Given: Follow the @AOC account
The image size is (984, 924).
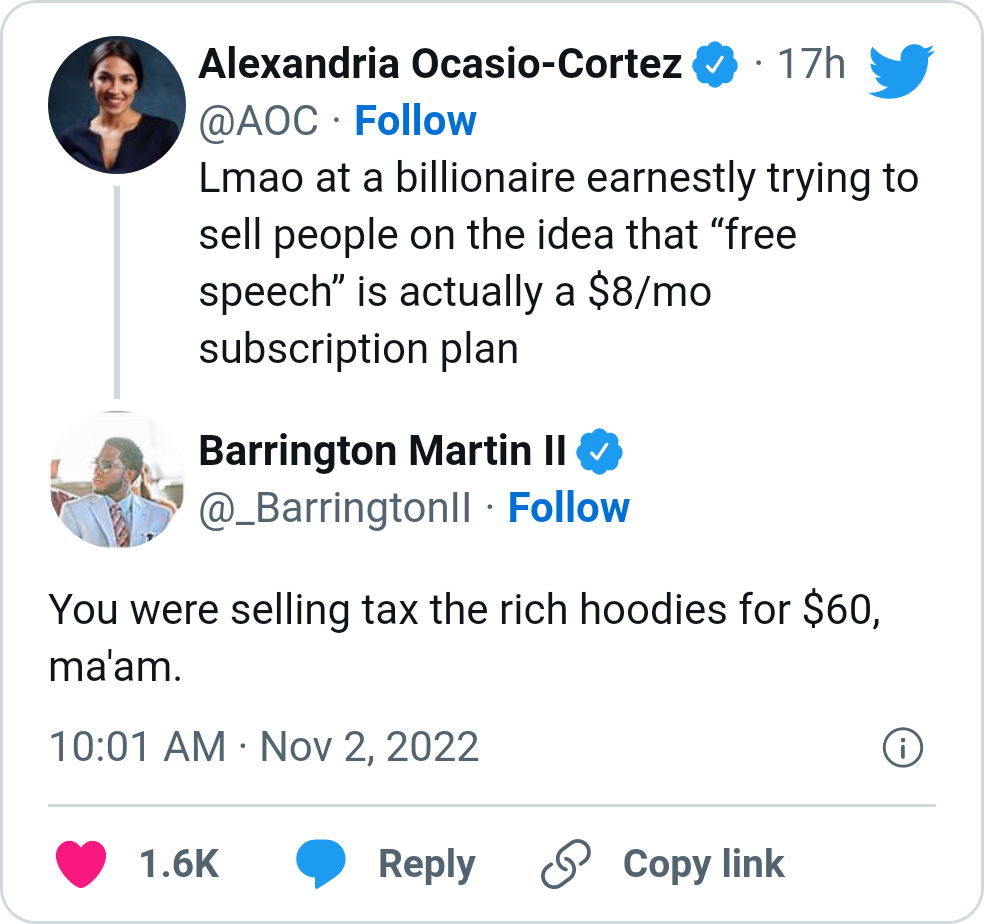Looking at the screenshot, I should (415, 121).
